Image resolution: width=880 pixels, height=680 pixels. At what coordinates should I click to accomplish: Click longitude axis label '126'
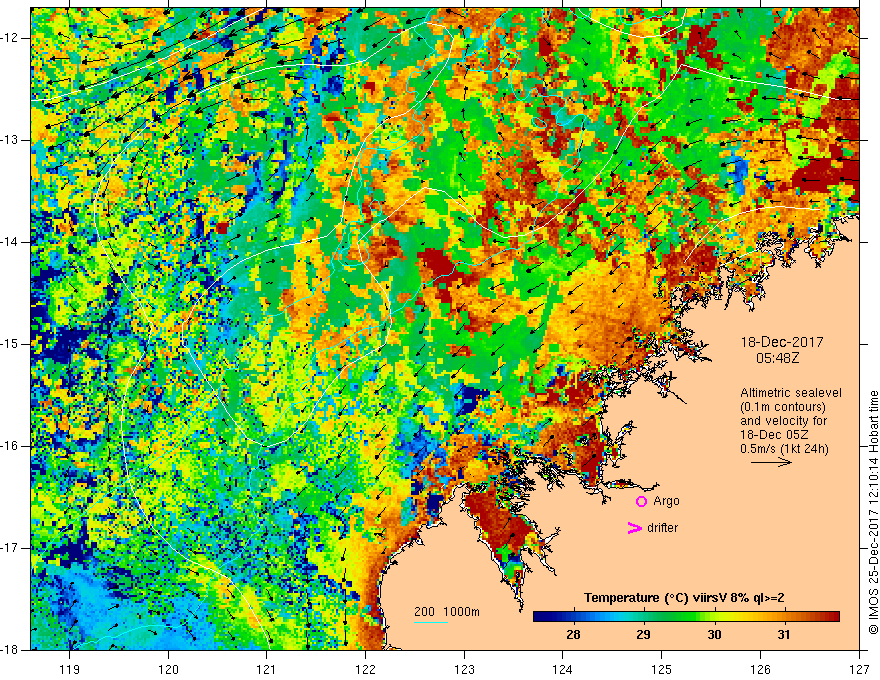point(760,669)
